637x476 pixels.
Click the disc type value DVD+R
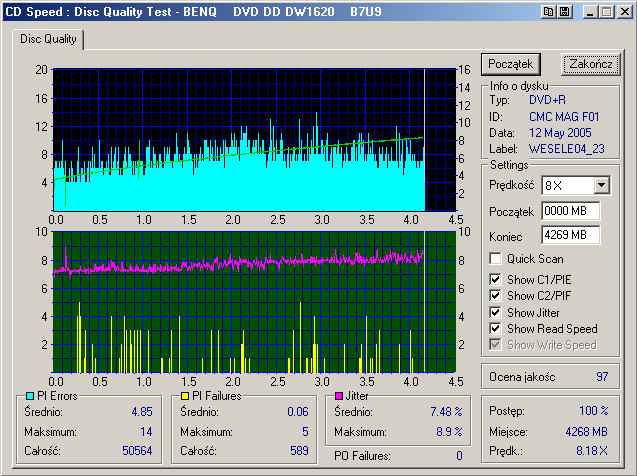pos(547,100)
